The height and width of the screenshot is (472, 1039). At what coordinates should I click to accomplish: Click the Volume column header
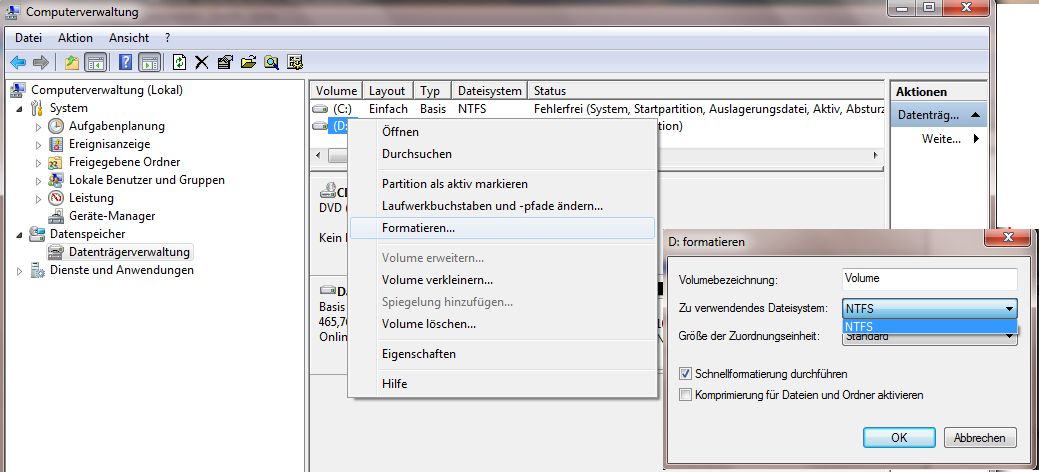(x=337, y=90)
